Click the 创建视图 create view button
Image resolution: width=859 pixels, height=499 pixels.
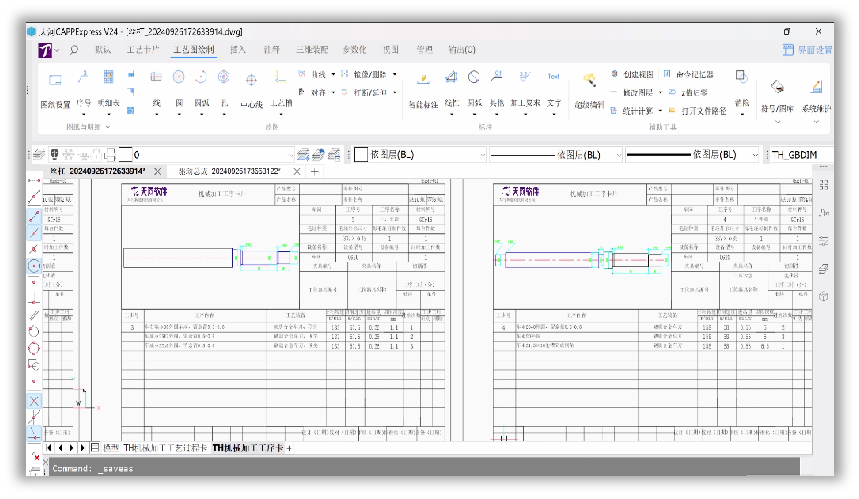632,74
